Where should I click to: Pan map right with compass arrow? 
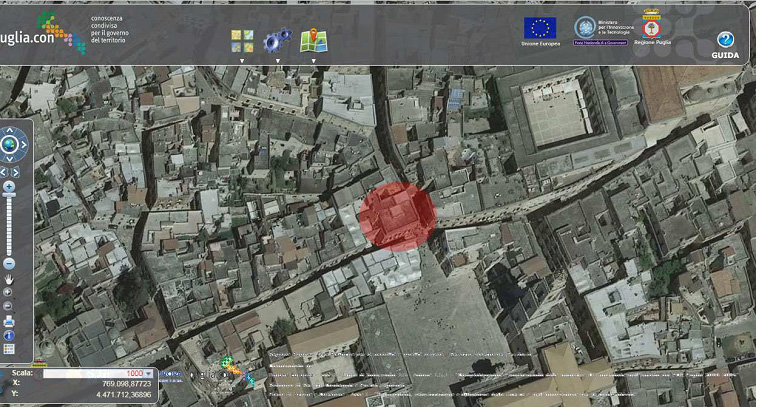pos(25,146)
